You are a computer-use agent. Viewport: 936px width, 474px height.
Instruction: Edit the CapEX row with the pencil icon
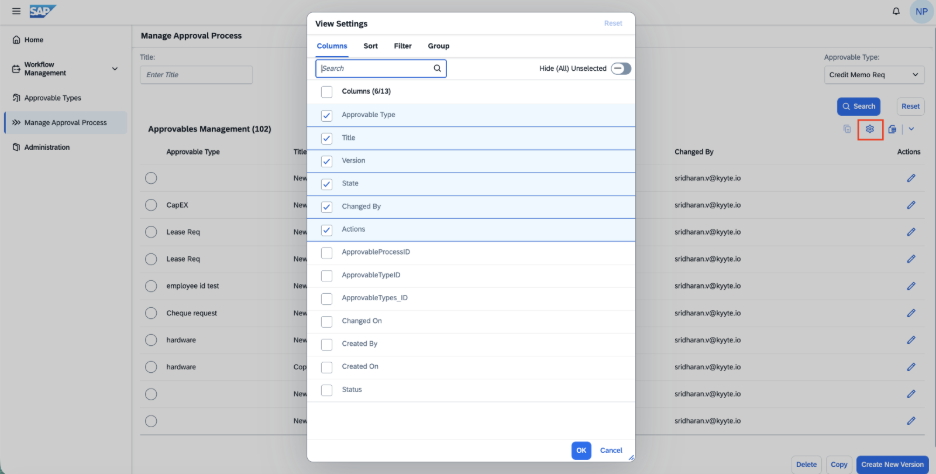pos(911,205)
